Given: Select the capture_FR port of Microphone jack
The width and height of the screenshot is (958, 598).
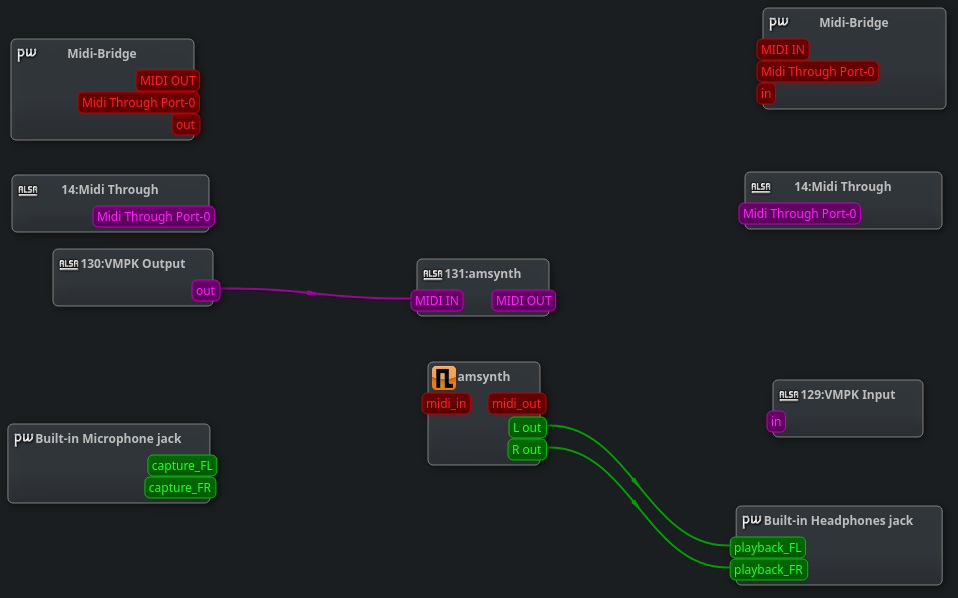Looking at the screenshot, I should click(180, 487).
